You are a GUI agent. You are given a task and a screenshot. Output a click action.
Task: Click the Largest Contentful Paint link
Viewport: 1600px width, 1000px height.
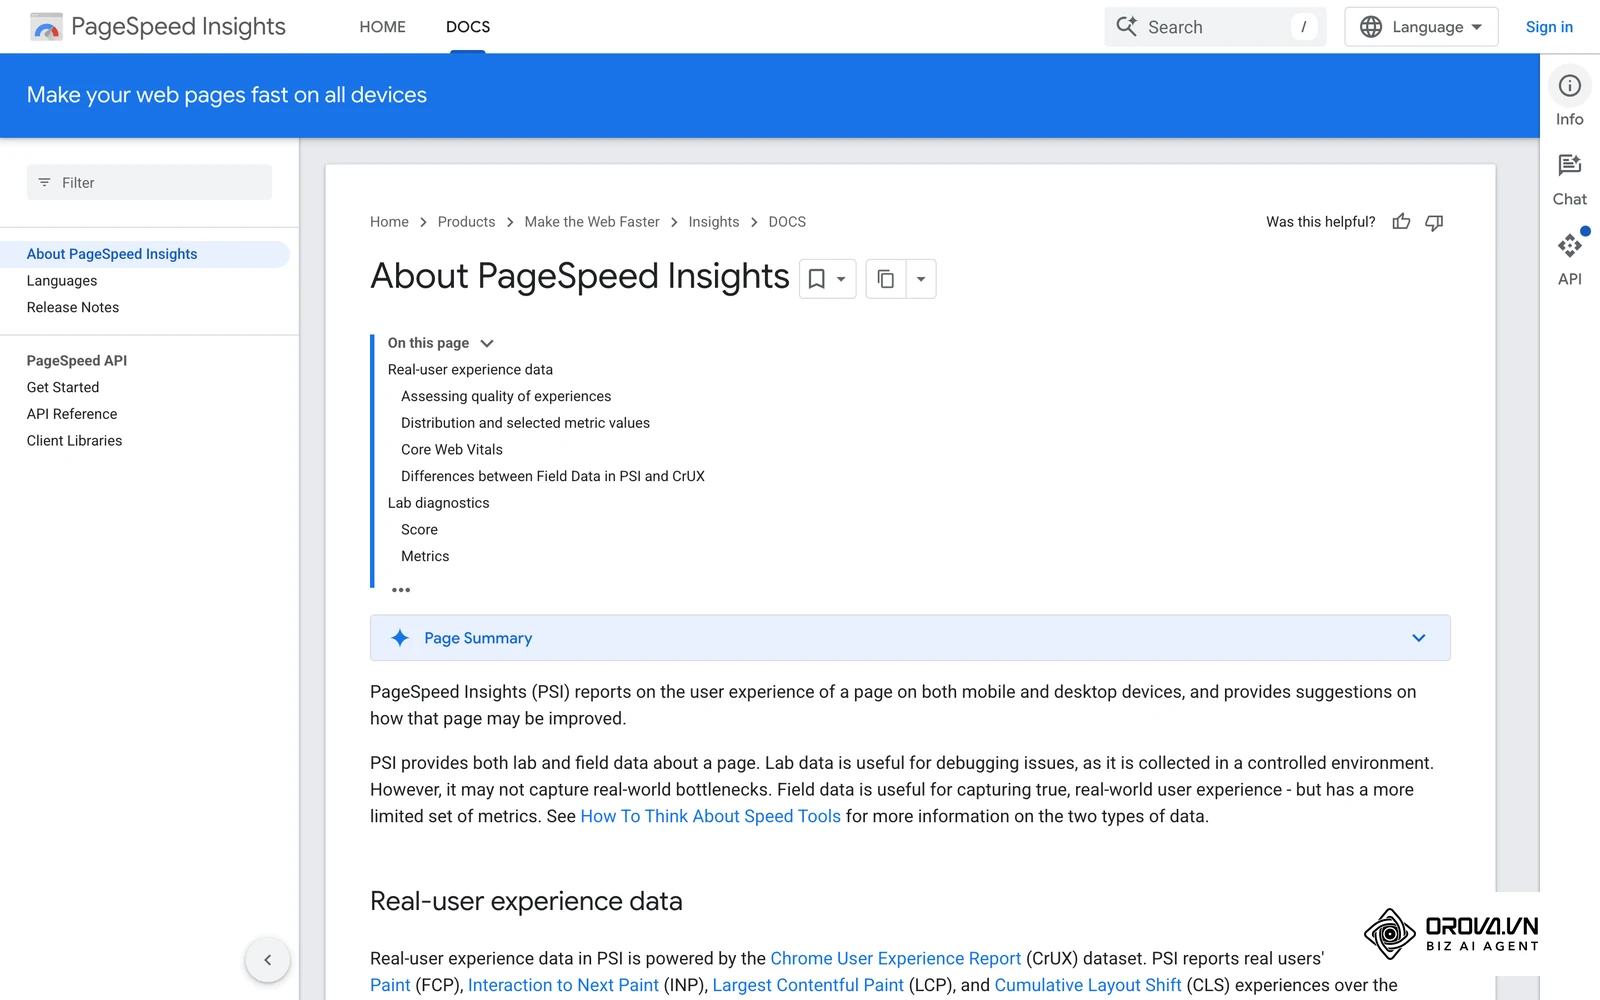(808, 985)
